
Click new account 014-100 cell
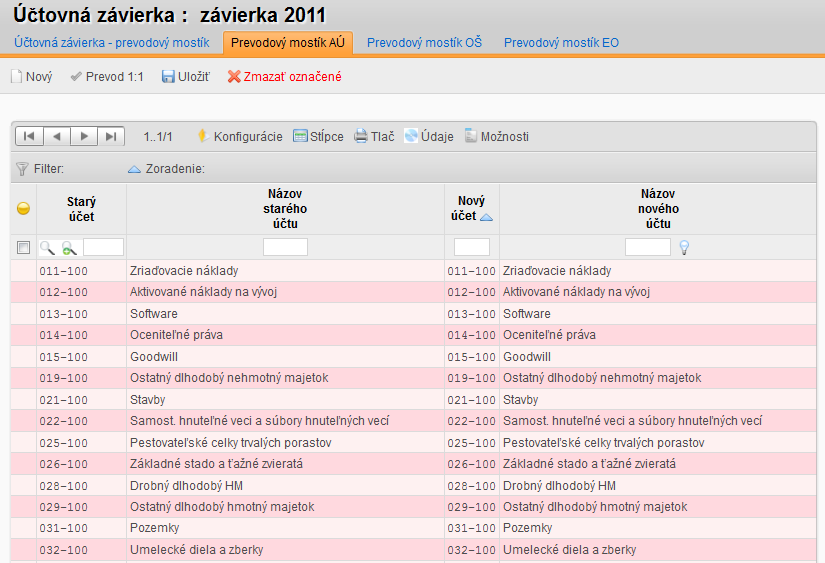click(471, 335)
